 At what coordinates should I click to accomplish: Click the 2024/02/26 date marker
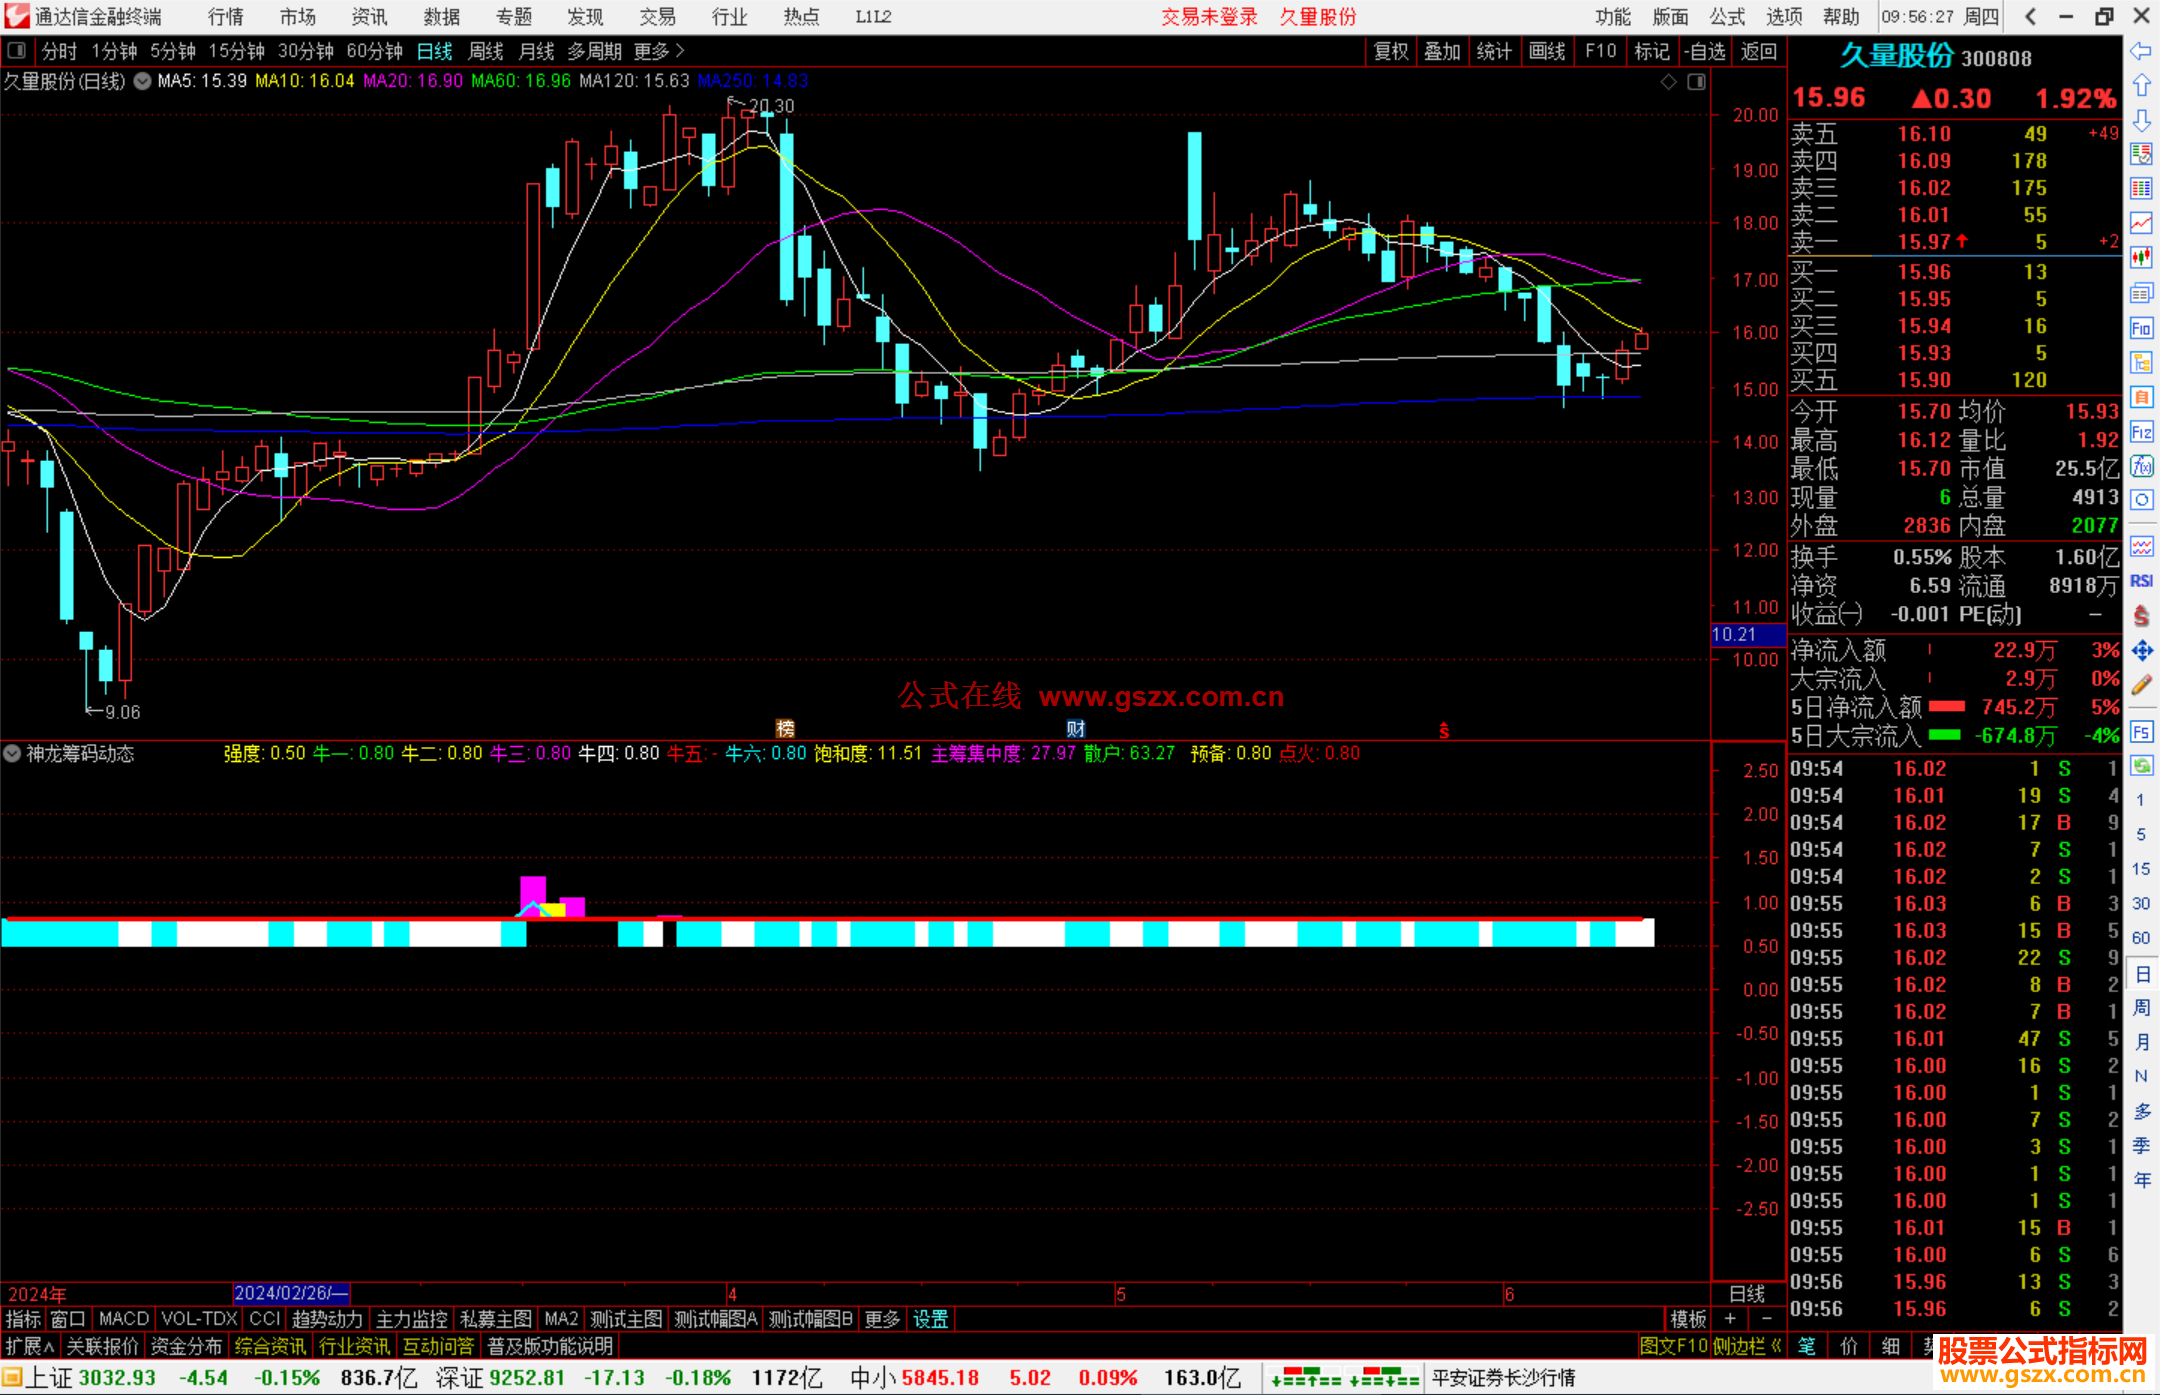290,1293
